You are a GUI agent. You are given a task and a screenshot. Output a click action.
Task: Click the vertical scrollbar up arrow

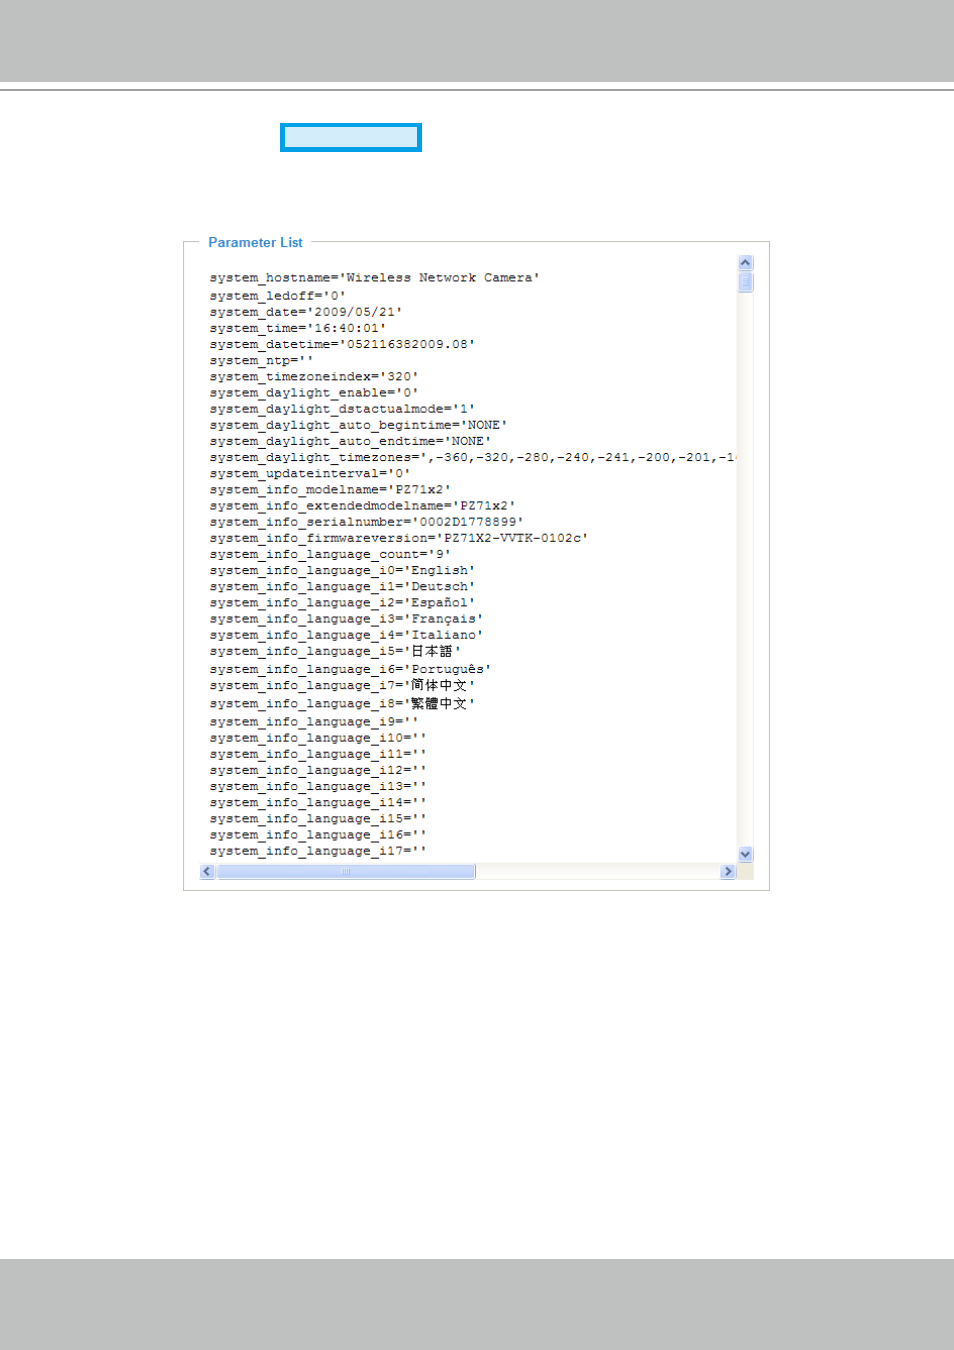(x=745, y=263)
